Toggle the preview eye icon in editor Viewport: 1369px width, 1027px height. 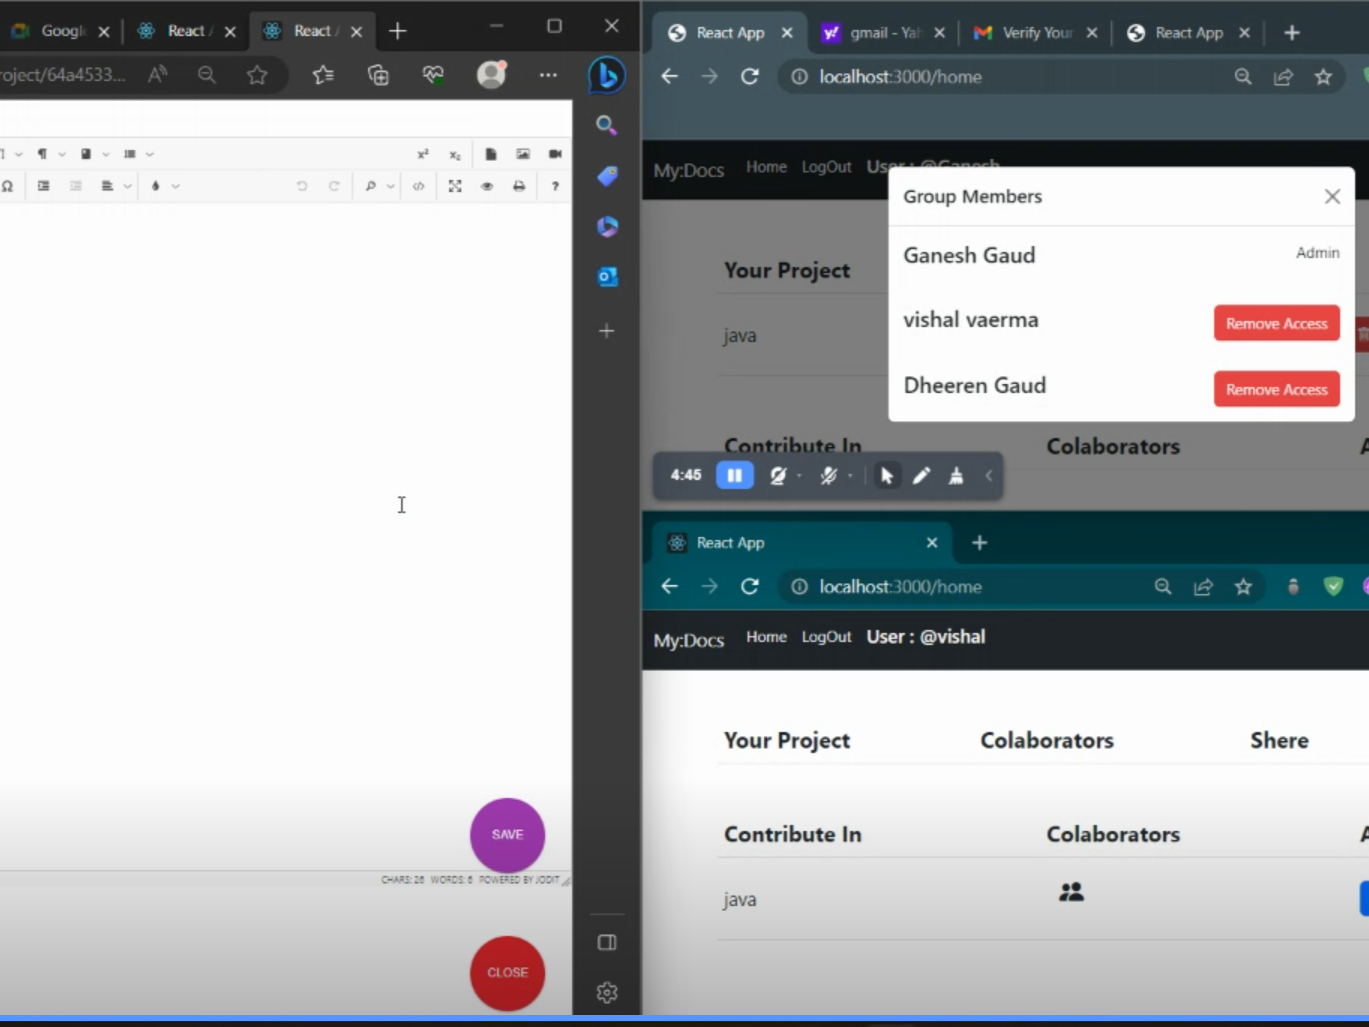coord(487,186)
